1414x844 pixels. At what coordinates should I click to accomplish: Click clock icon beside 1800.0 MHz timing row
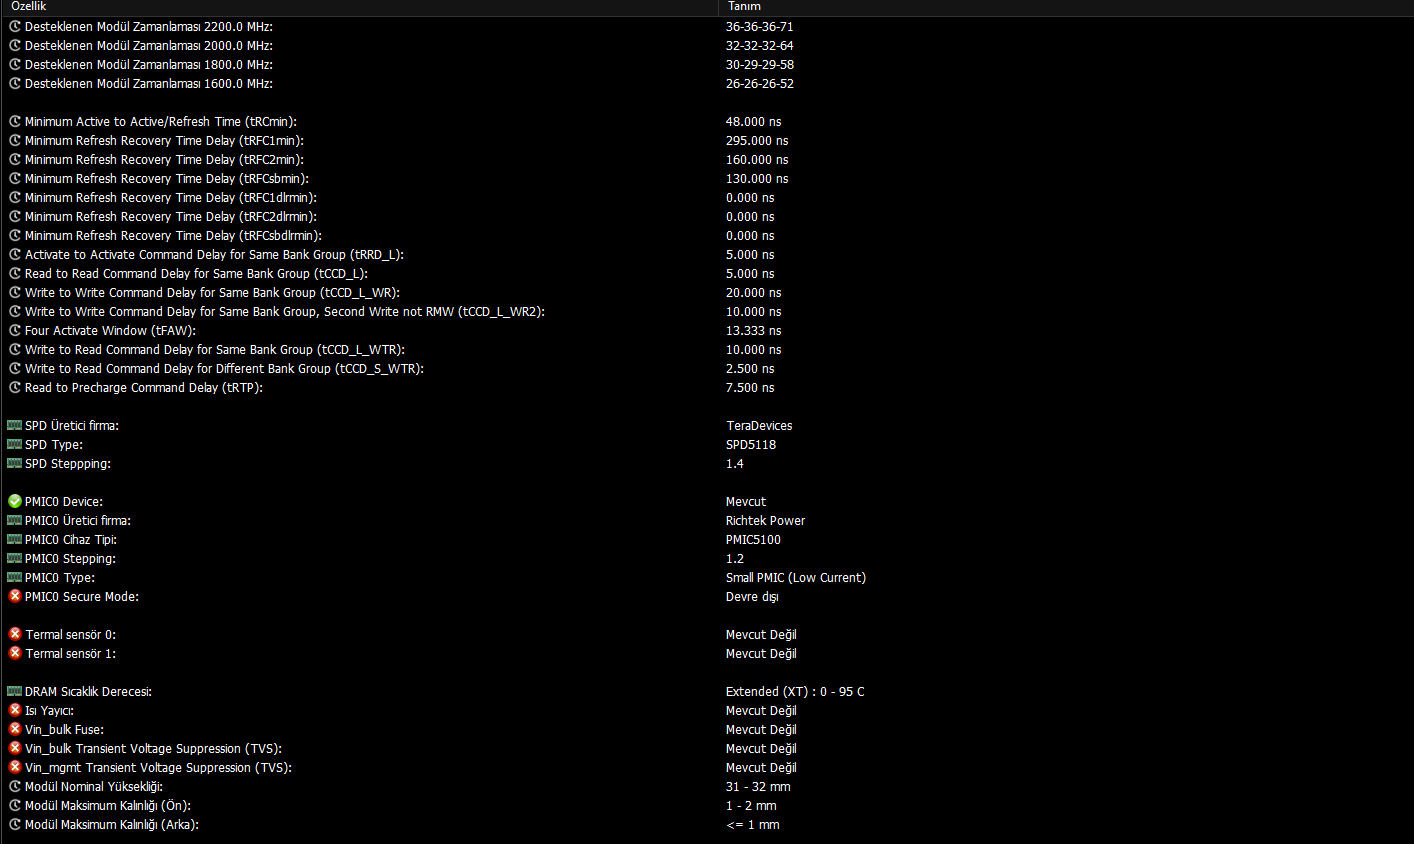[x=15, y=65]
